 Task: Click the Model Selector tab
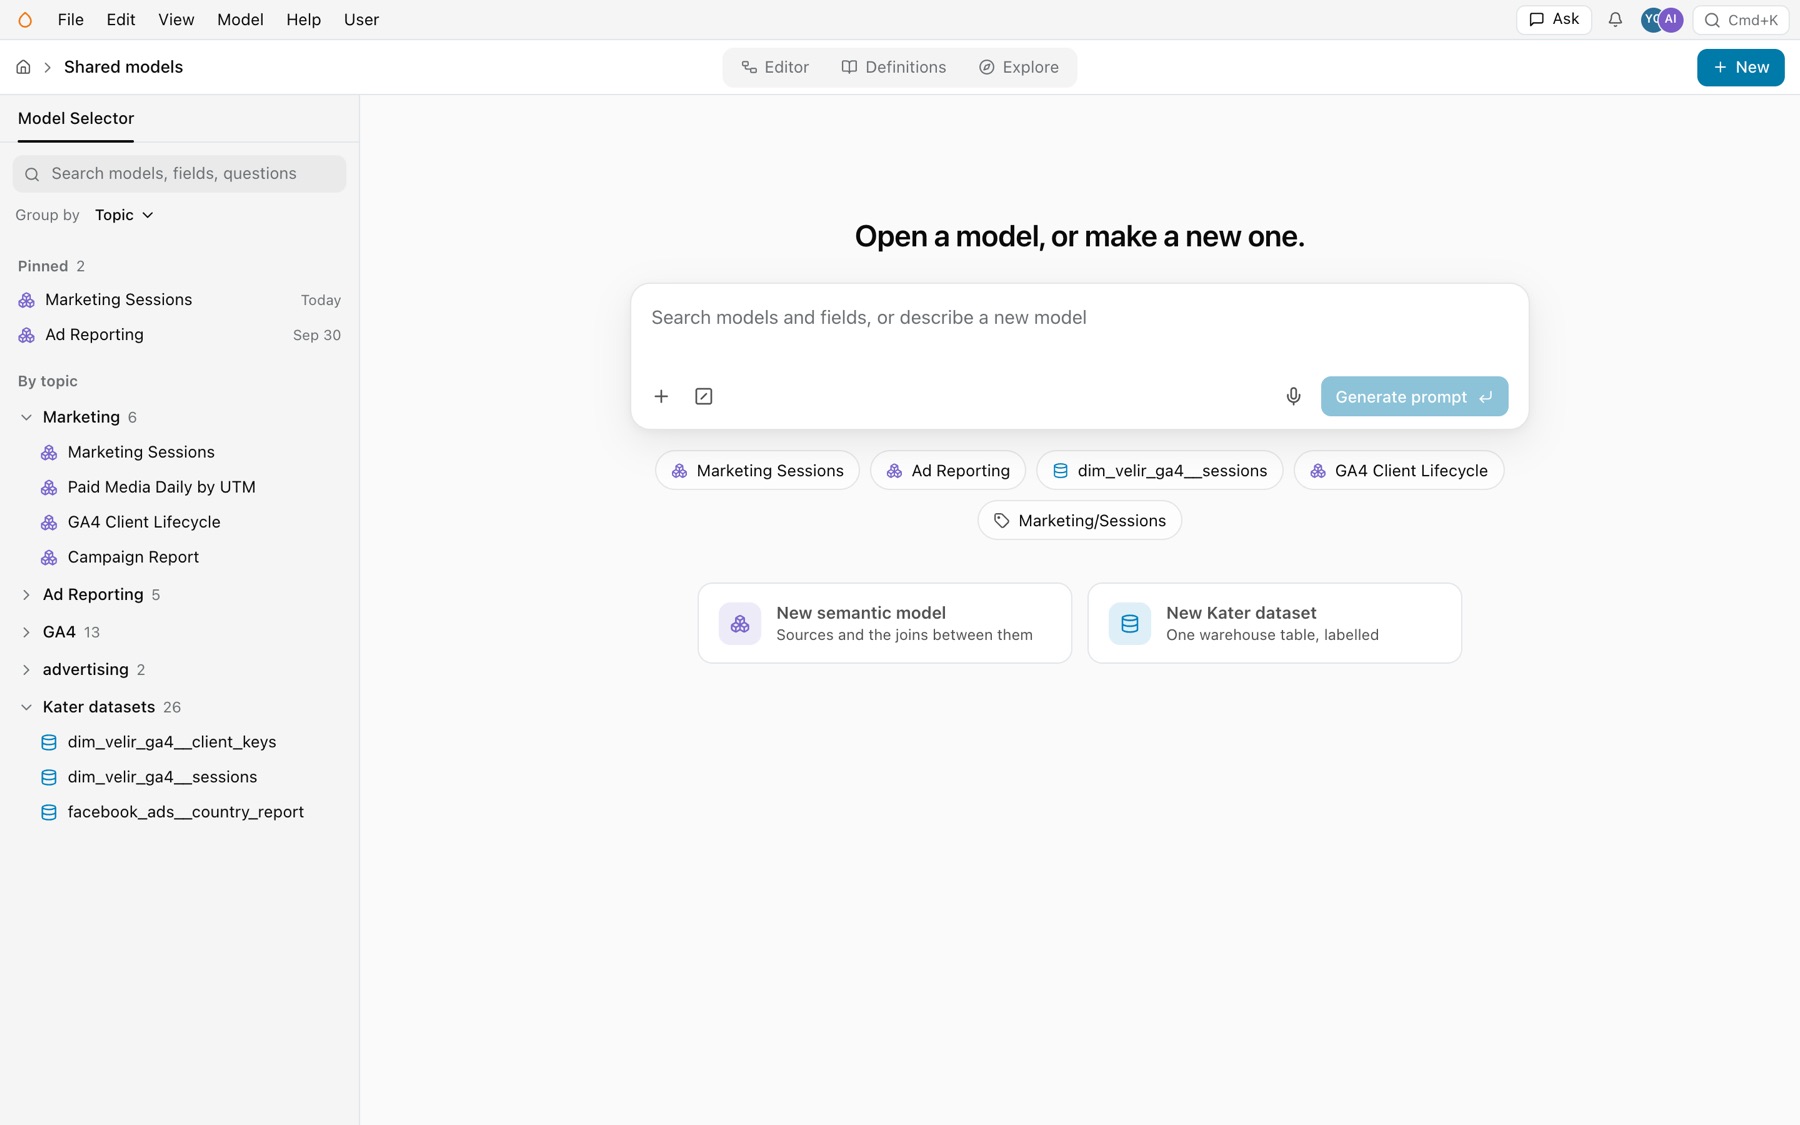pos(76,118)
